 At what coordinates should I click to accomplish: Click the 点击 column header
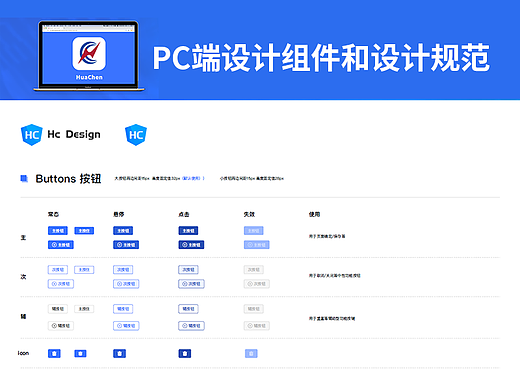click(x=184, y=214)
